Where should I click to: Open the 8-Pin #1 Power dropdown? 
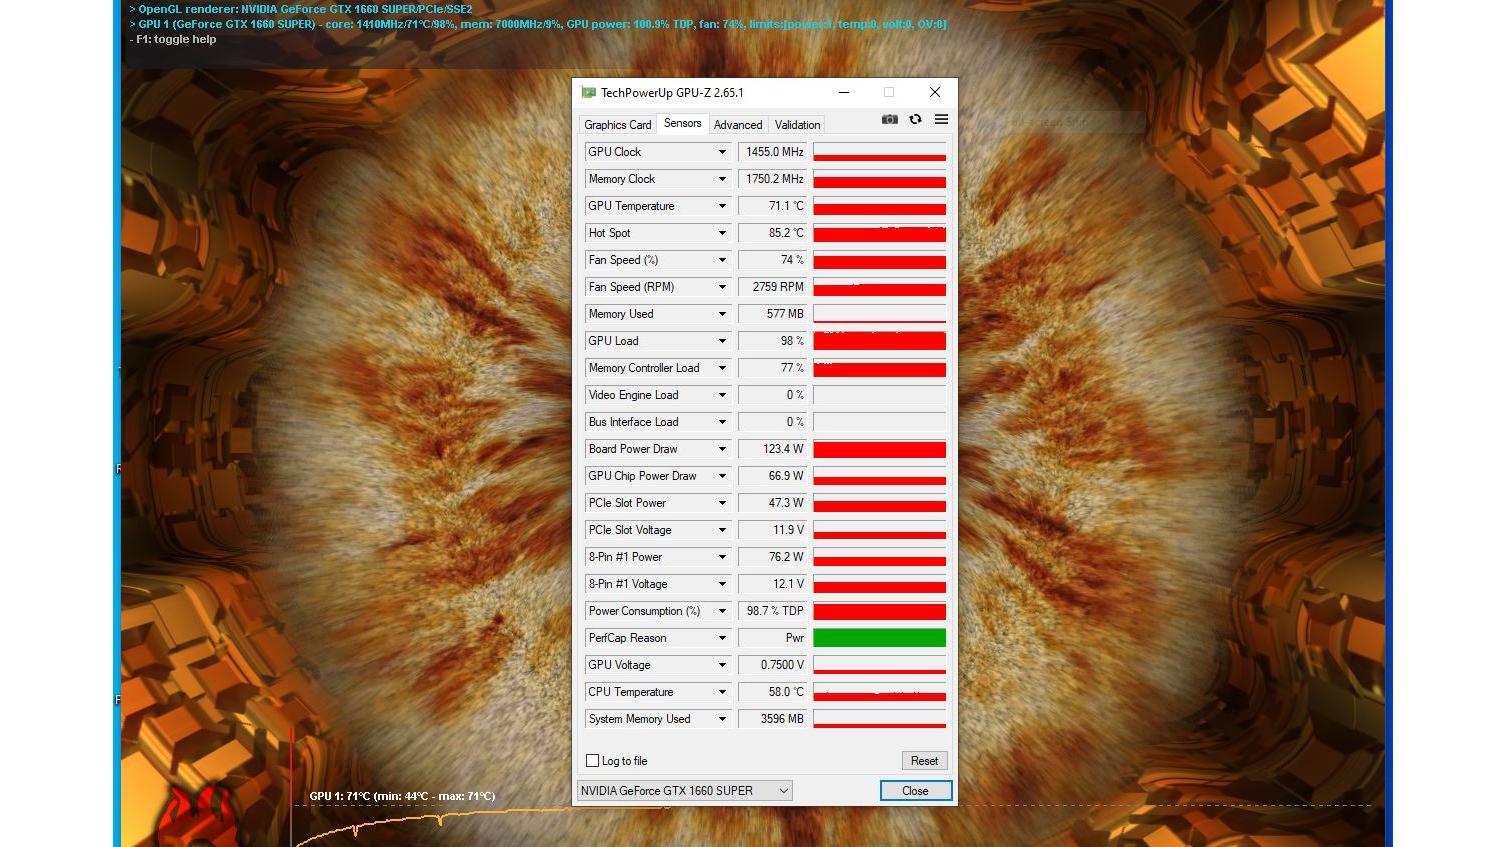[722, 557]
